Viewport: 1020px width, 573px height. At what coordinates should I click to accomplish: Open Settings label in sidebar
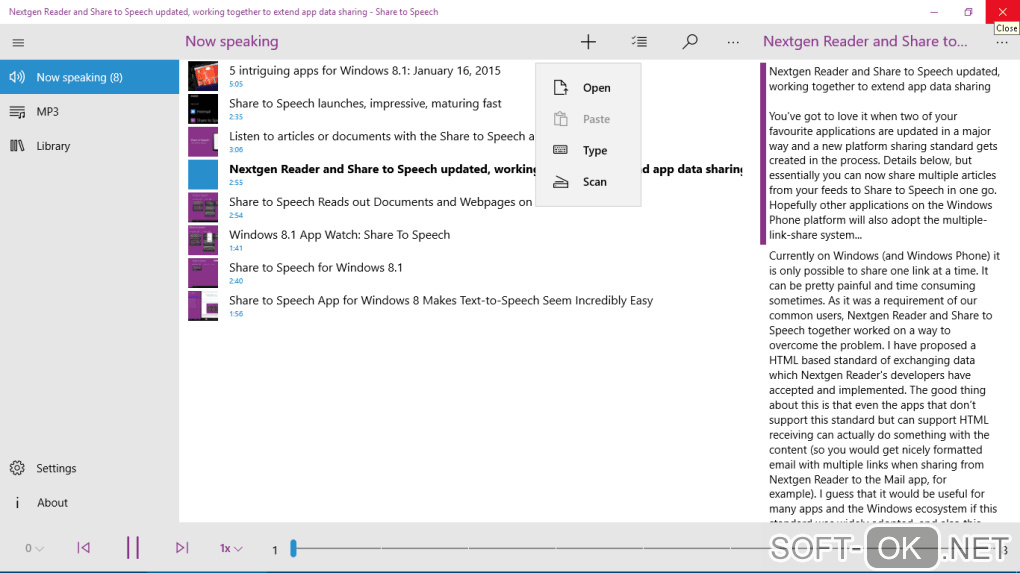click(56, 468)
